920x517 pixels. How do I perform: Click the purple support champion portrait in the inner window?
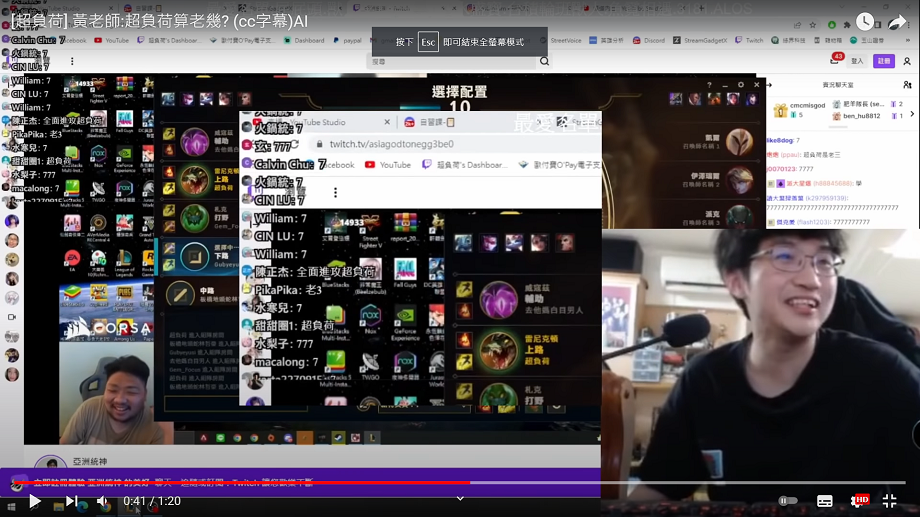[x=498, y=300]
